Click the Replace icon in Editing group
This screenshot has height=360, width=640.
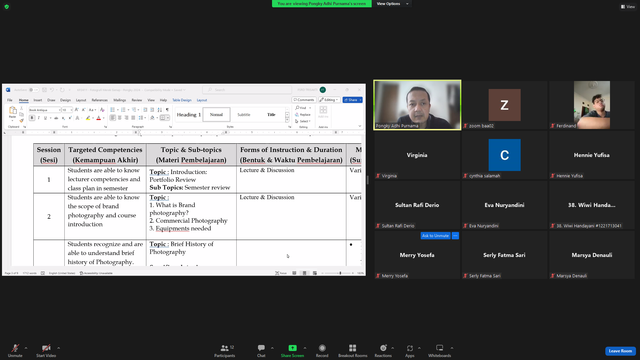tap(303, 115)
